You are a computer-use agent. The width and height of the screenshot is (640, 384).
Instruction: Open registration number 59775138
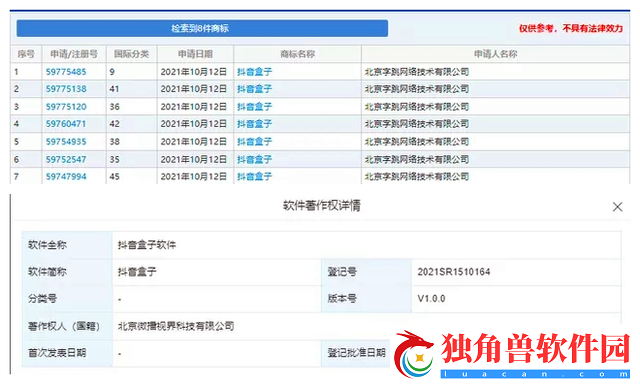point(66,89)
